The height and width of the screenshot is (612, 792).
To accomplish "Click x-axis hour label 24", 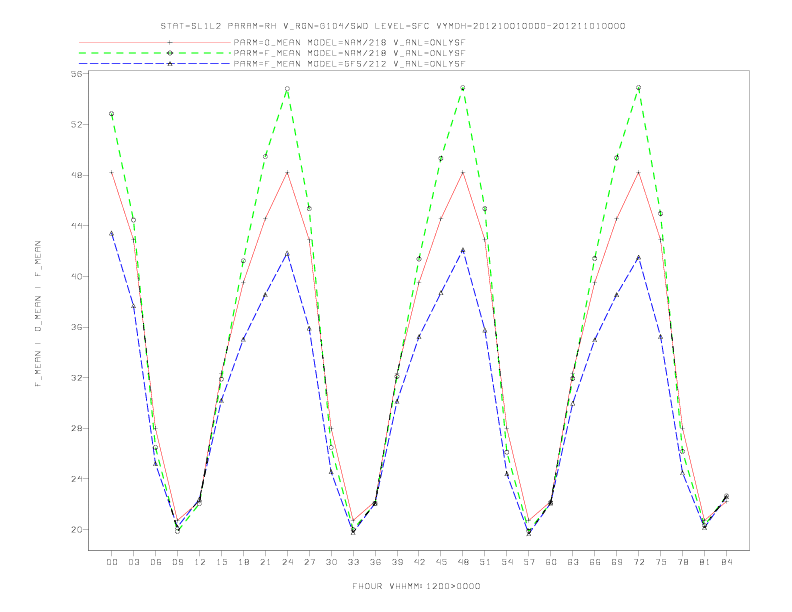I will click(287, 562).
